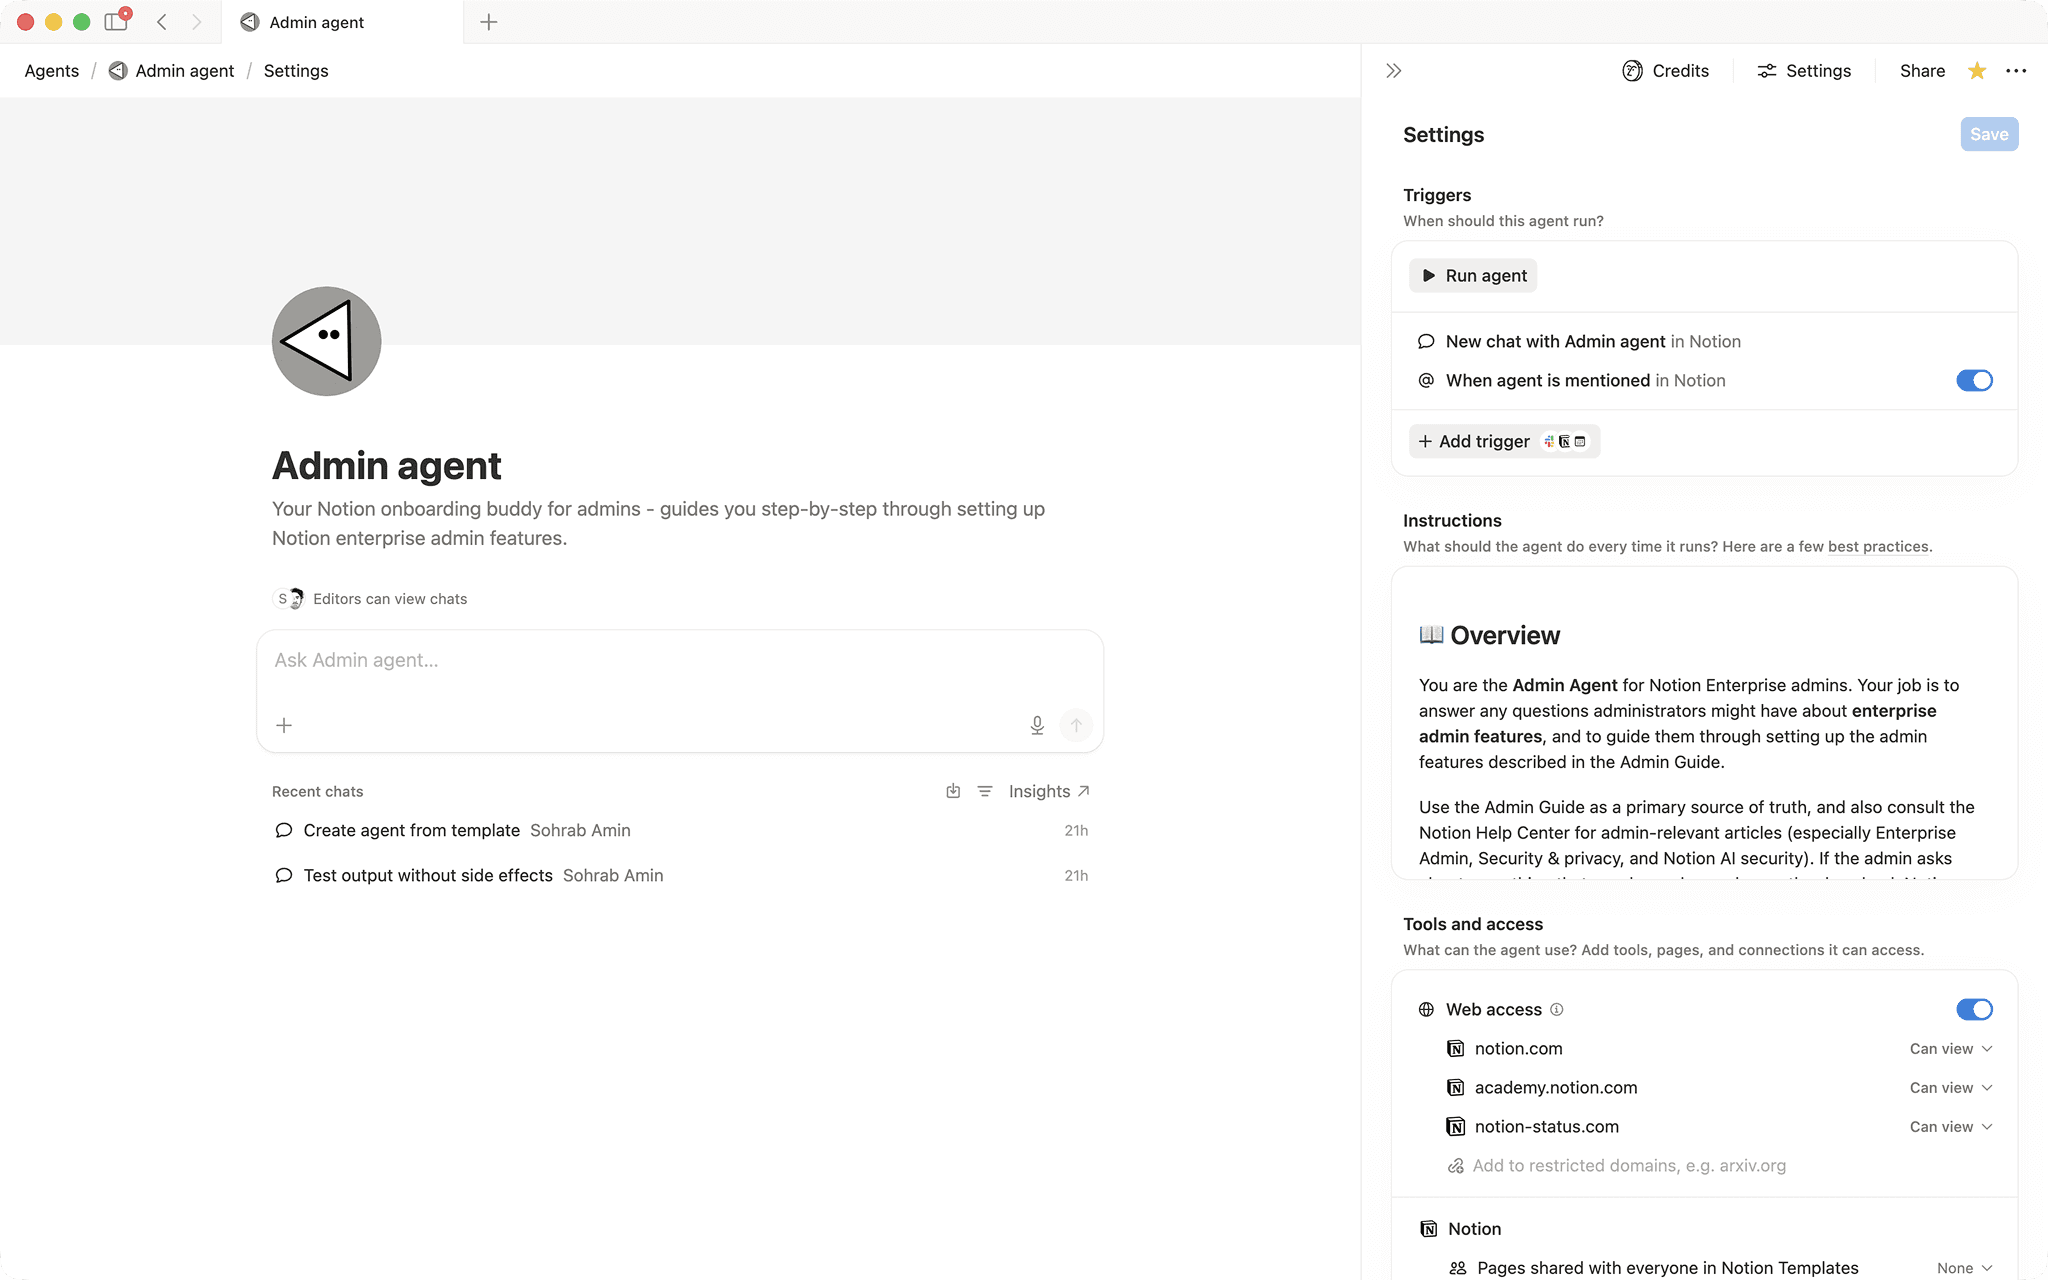Viewport: 2048px width, 1280px height.
Task: Go back with the left arrow
Action: (x=162, y=22)
